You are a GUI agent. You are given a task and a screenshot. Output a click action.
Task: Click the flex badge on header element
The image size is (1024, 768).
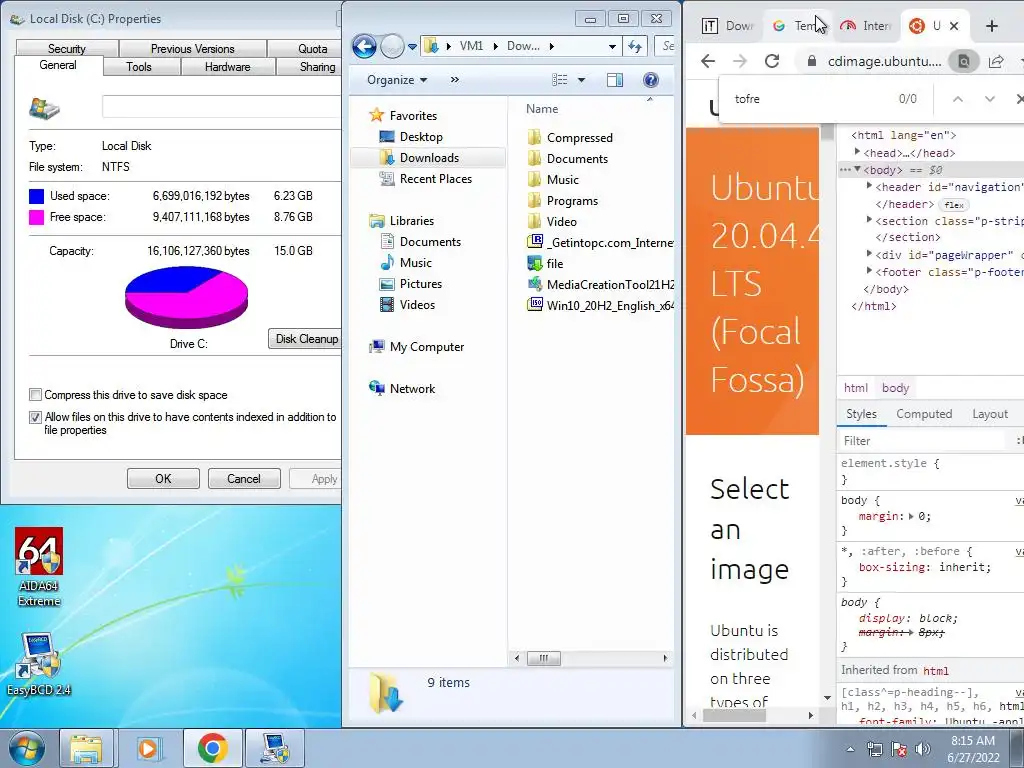click(x=954, y=204)
